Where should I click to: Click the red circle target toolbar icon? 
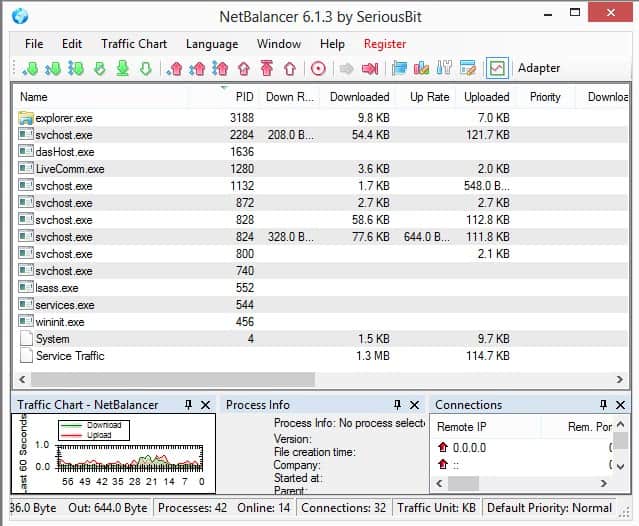tap(318, 68)
